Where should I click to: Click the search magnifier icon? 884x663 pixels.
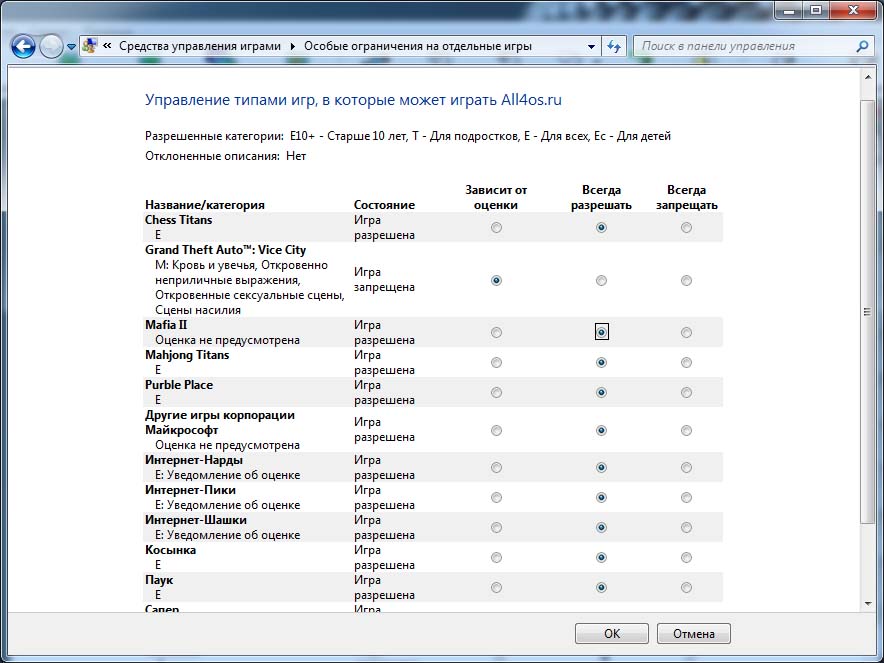(862, 46)
